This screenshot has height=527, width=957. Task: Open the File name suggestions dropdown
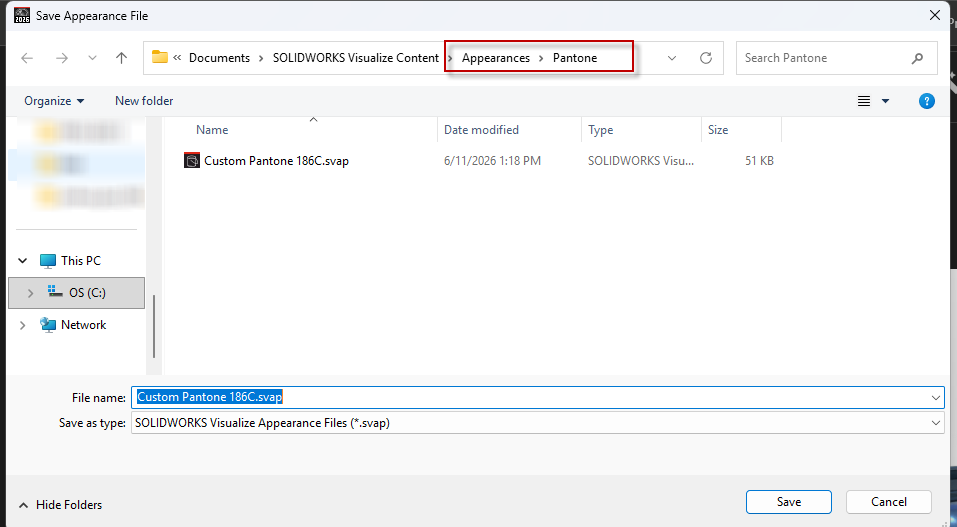click(936, 398)
